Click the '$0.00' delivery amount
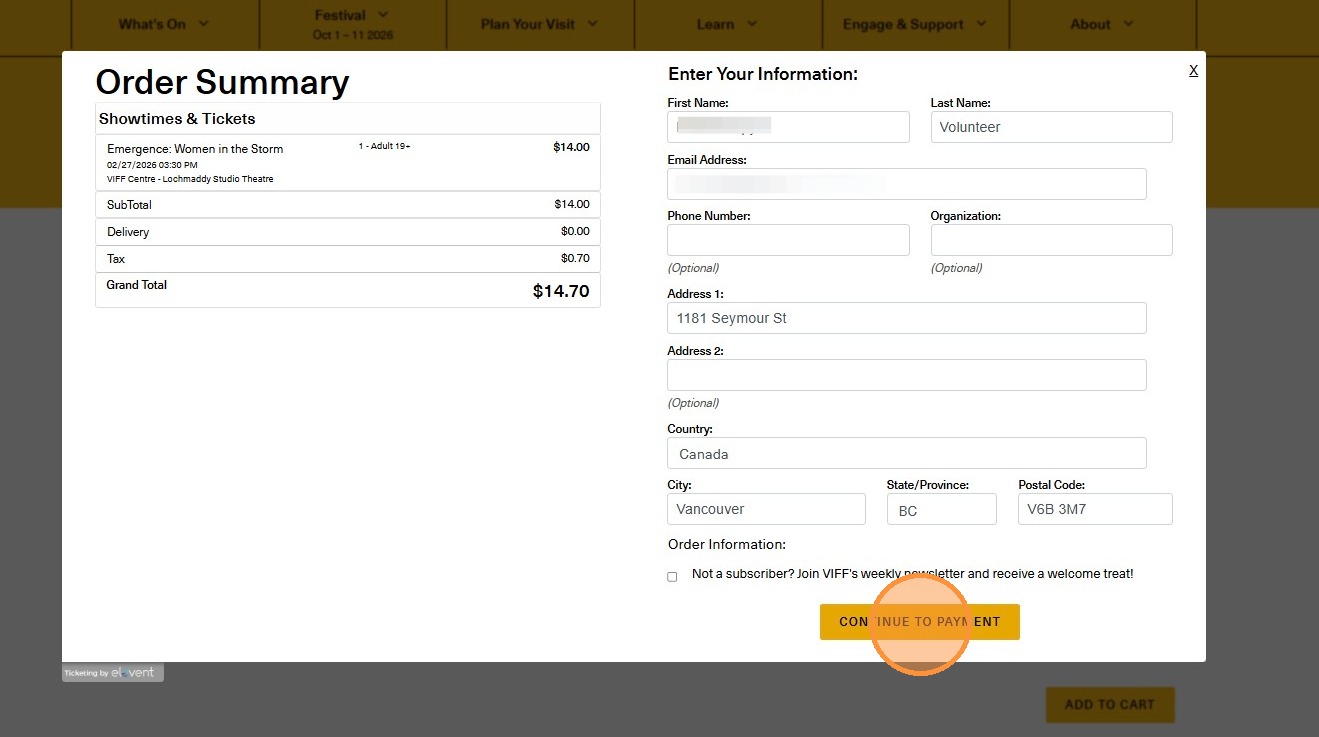1319x737 pixels. (575, 231)
